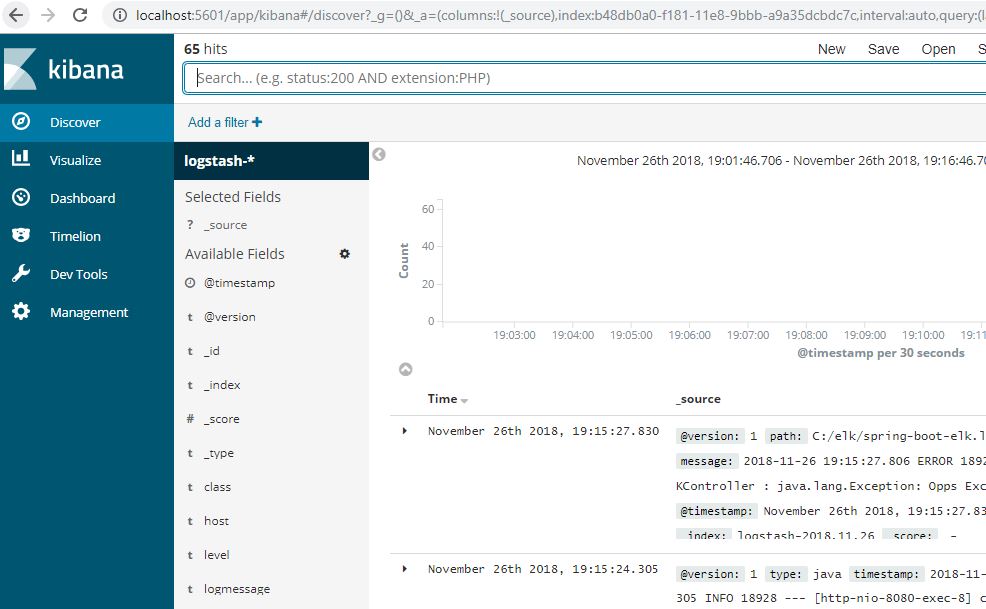Click the Time column header label
Image resolution: width=986 pixels, height=609 pixels.
tap(442, 398)
